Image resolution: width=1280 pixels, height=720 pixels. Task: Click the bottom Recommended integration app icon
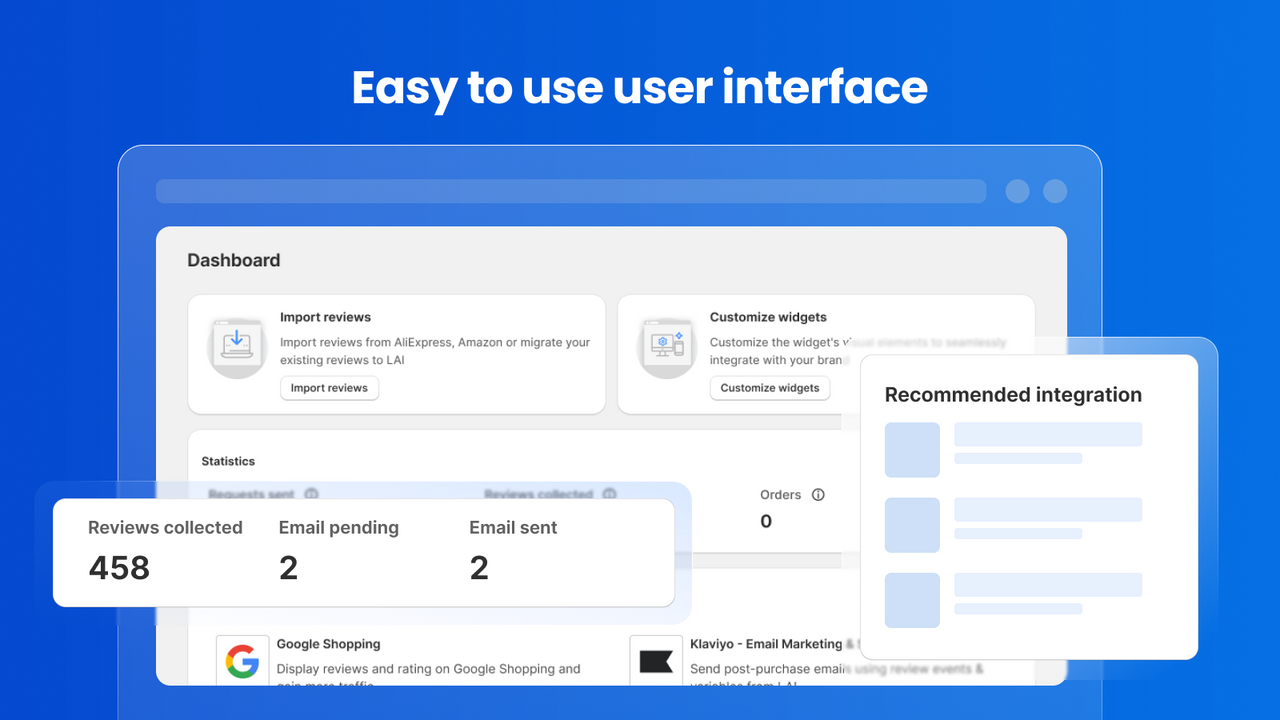[x=911, y=600]
